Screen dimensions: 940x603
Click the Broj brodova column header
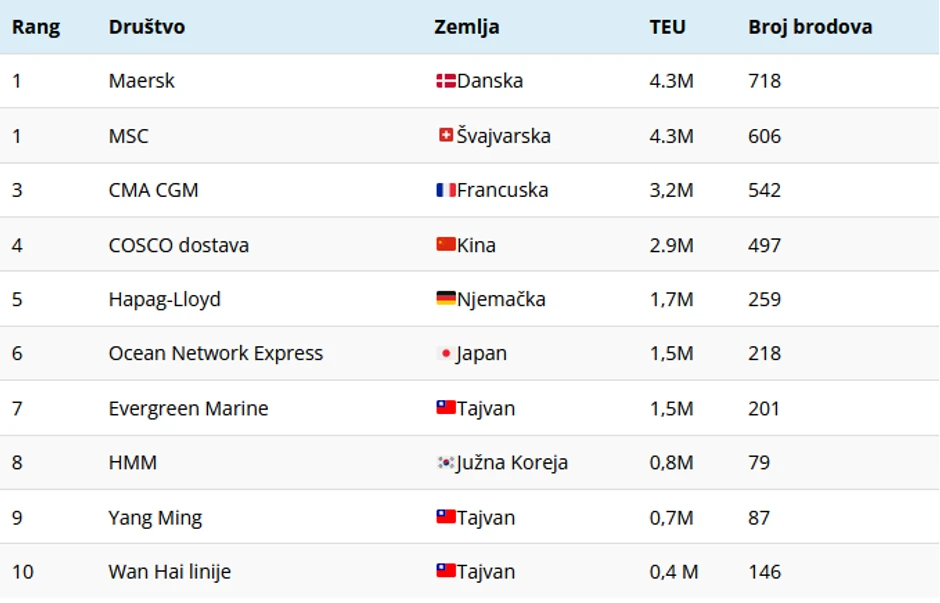pos(810,27)
